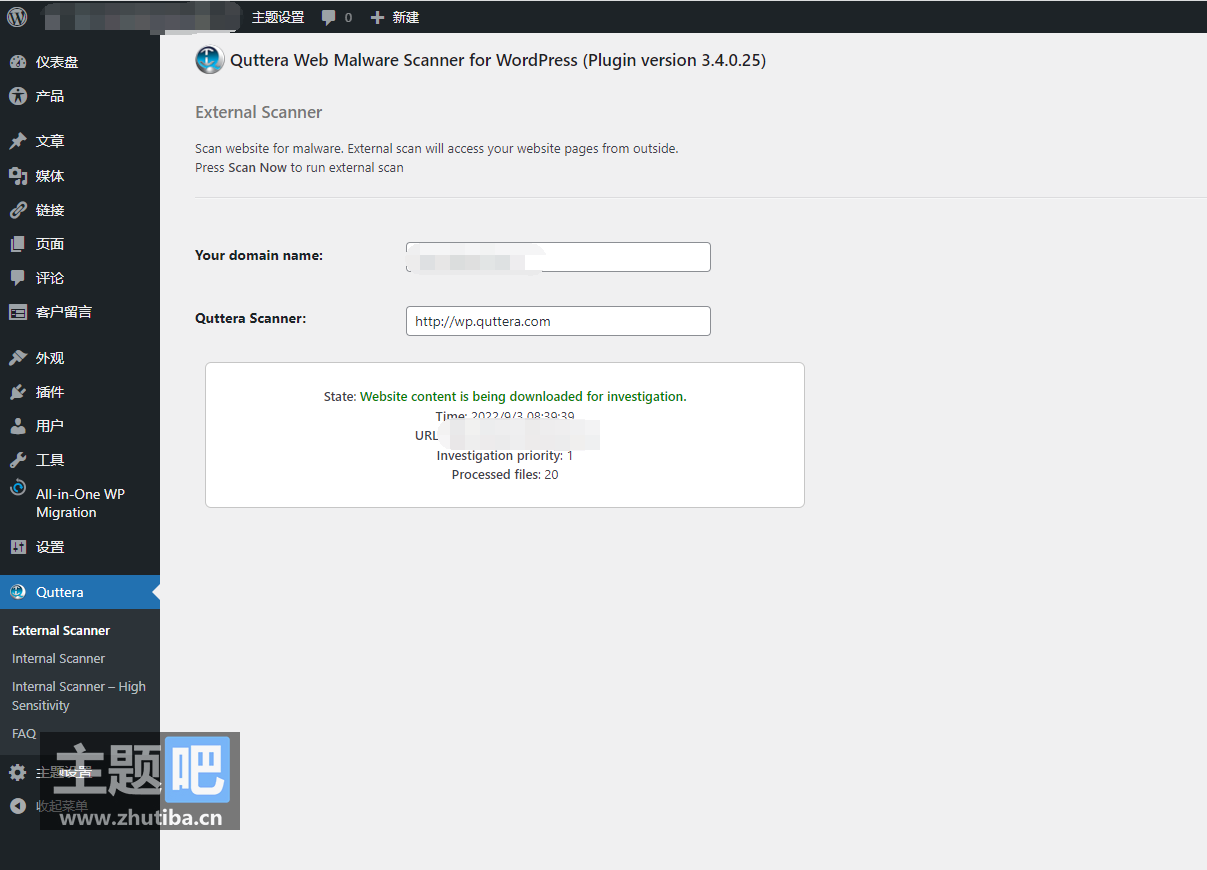Click the wrench icon for 工具
The width and height of the screenshot is (1207, 870).
18,460
